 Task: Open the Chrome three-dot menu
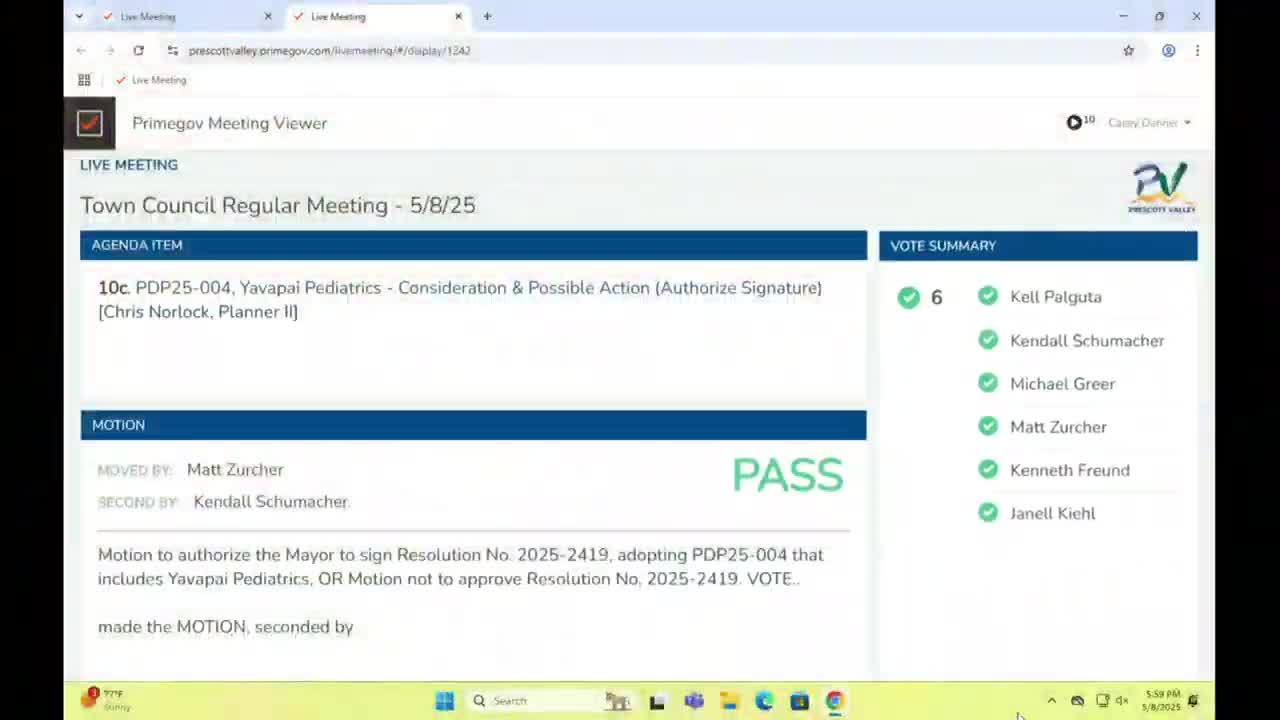(1197, 50)
